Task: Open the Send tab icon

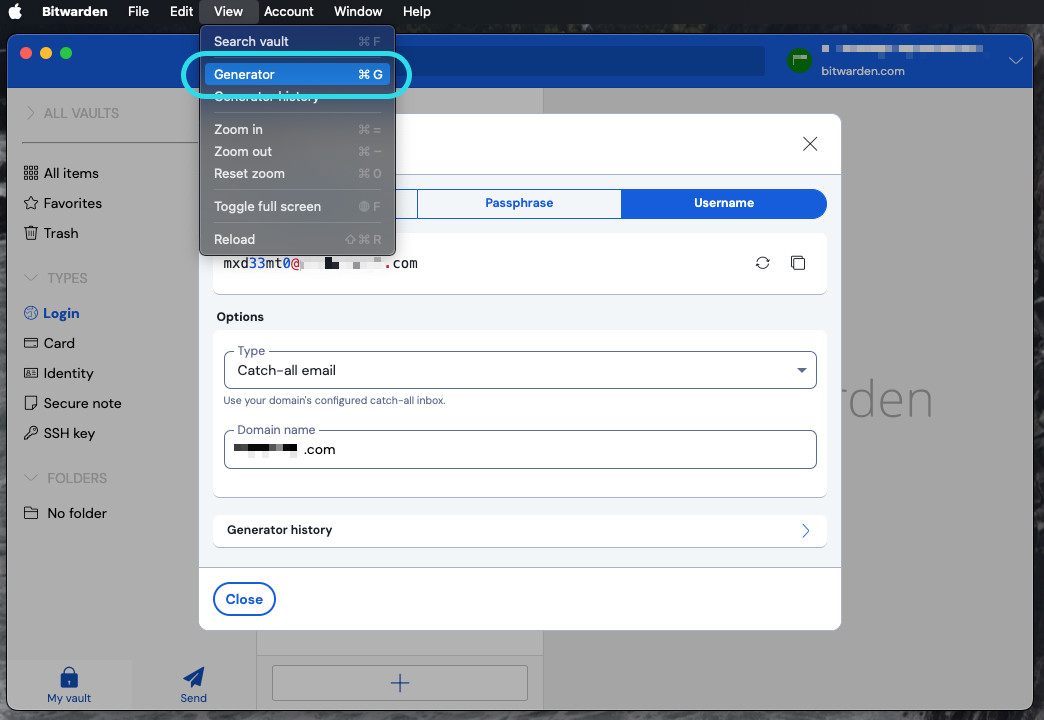Action: [194, 677]
